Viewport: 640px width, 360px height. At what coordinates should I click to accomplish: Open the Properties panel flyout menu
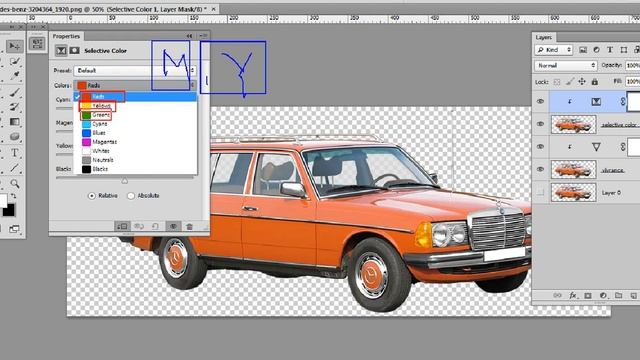pyautogui.click(x=204, y=36)
